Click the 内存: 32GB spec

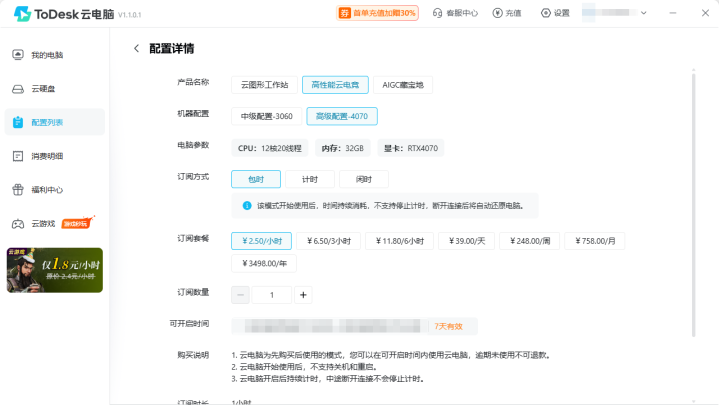pyautogui.click(x=343, y=148)
